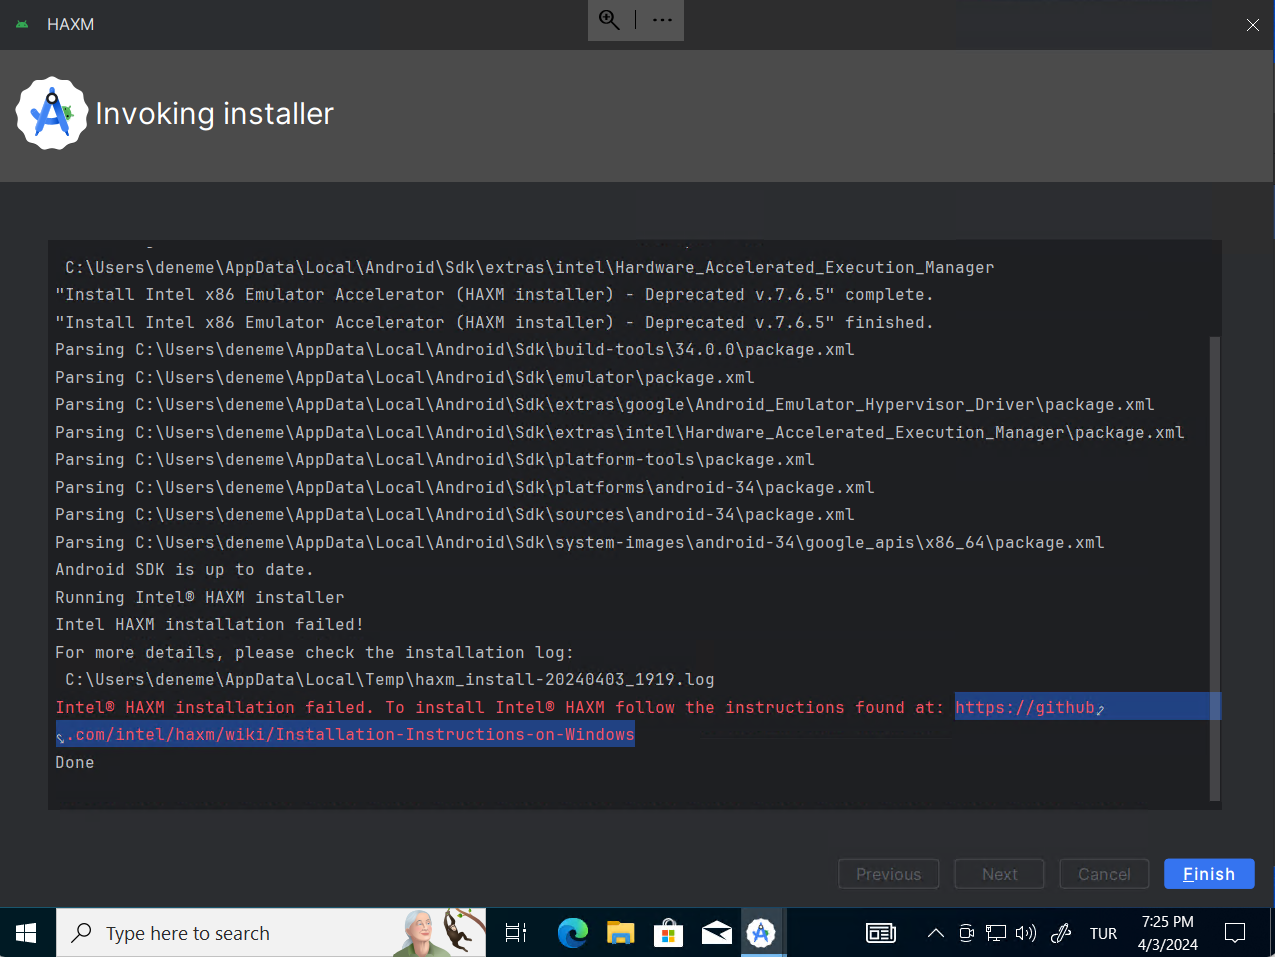
Task: Open the three-dots more options menu
Action: coord(662,20)
